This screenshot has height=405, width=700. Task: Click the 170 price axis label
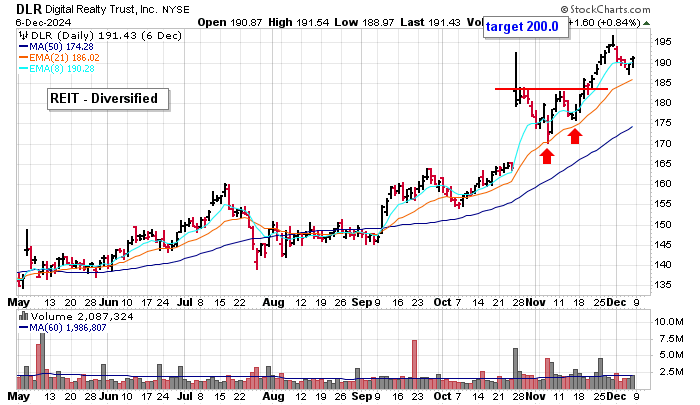[662, 143]
